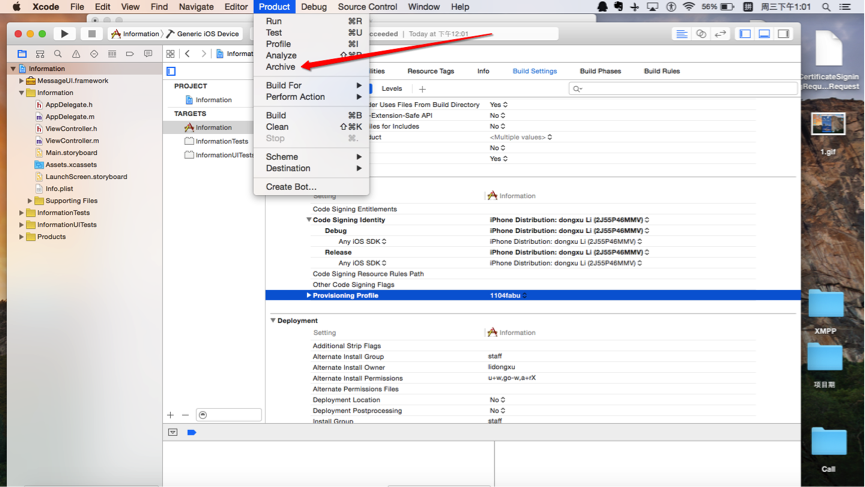Expand the Scheme submenu
This screenshot has height=487, width=865.
point(311,157)
